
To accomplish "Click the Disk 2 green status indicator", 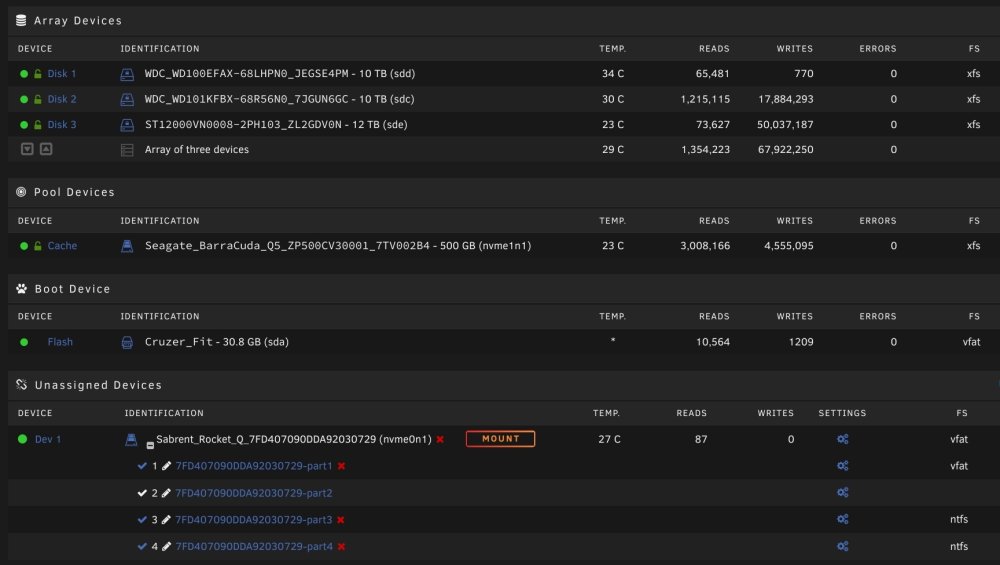I will pyautogui.click(x=24, y=99).
